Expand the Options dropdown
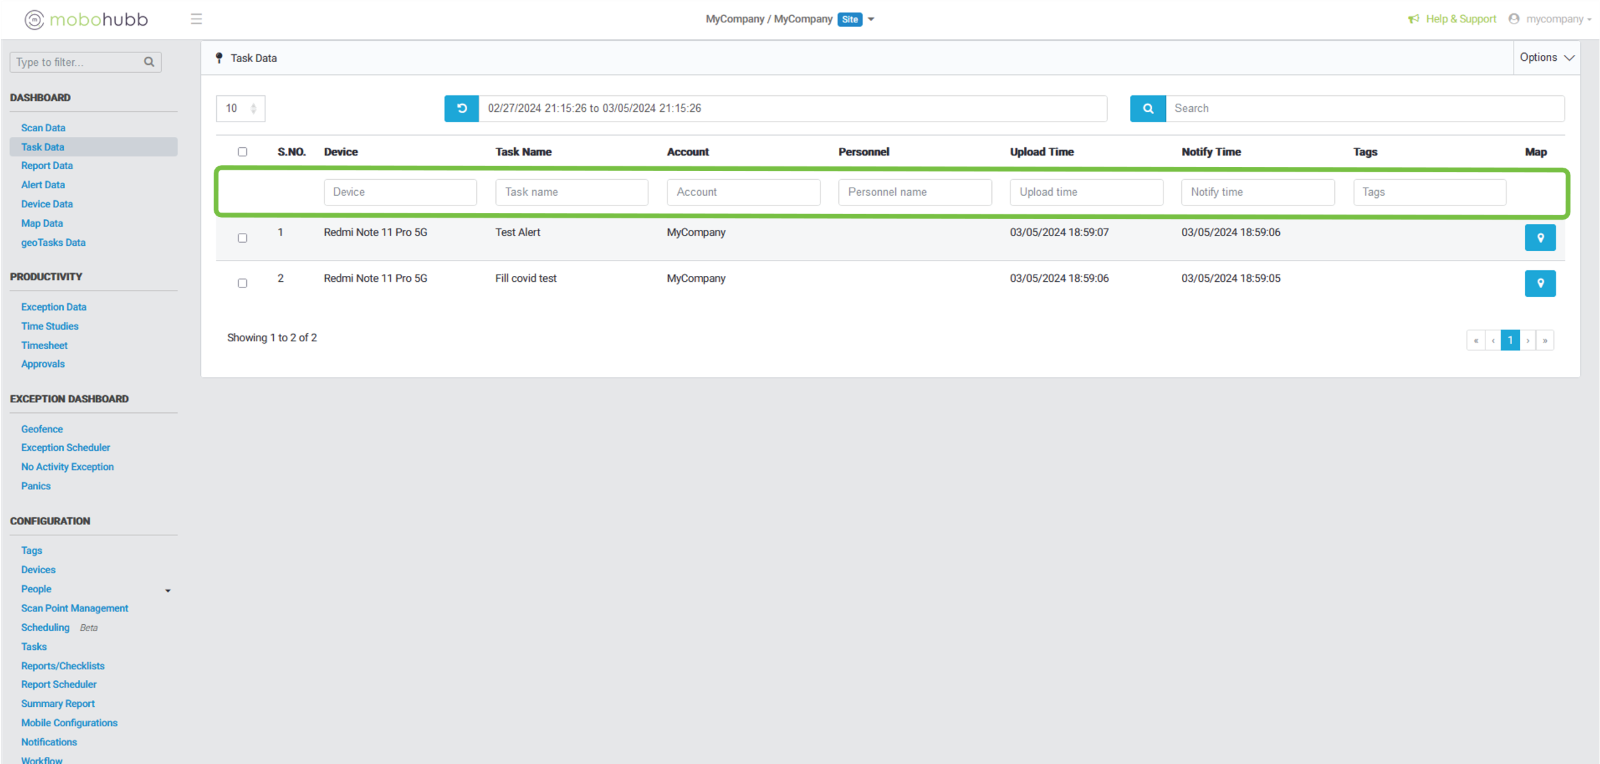This screenshot has height=764, width=1600. tap(1546, 58)
